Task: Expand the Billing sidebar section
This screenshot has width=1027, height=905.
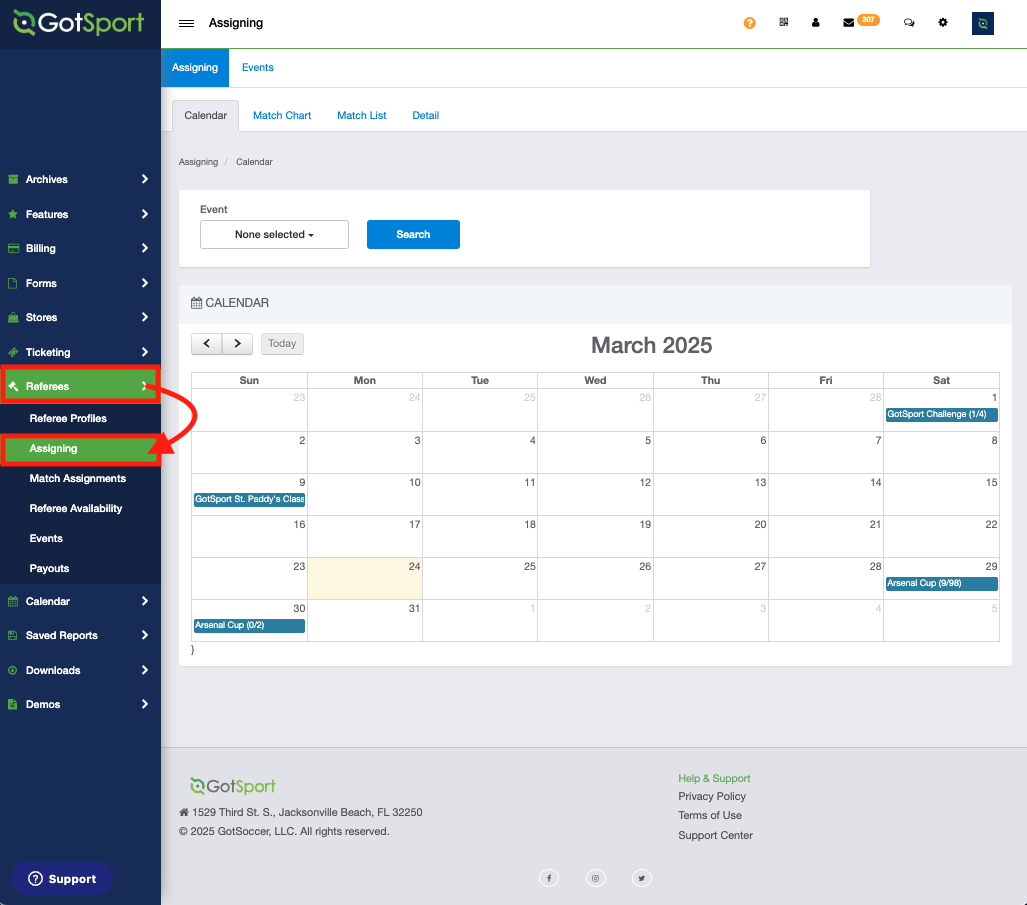Action: (x=47, y=248)
